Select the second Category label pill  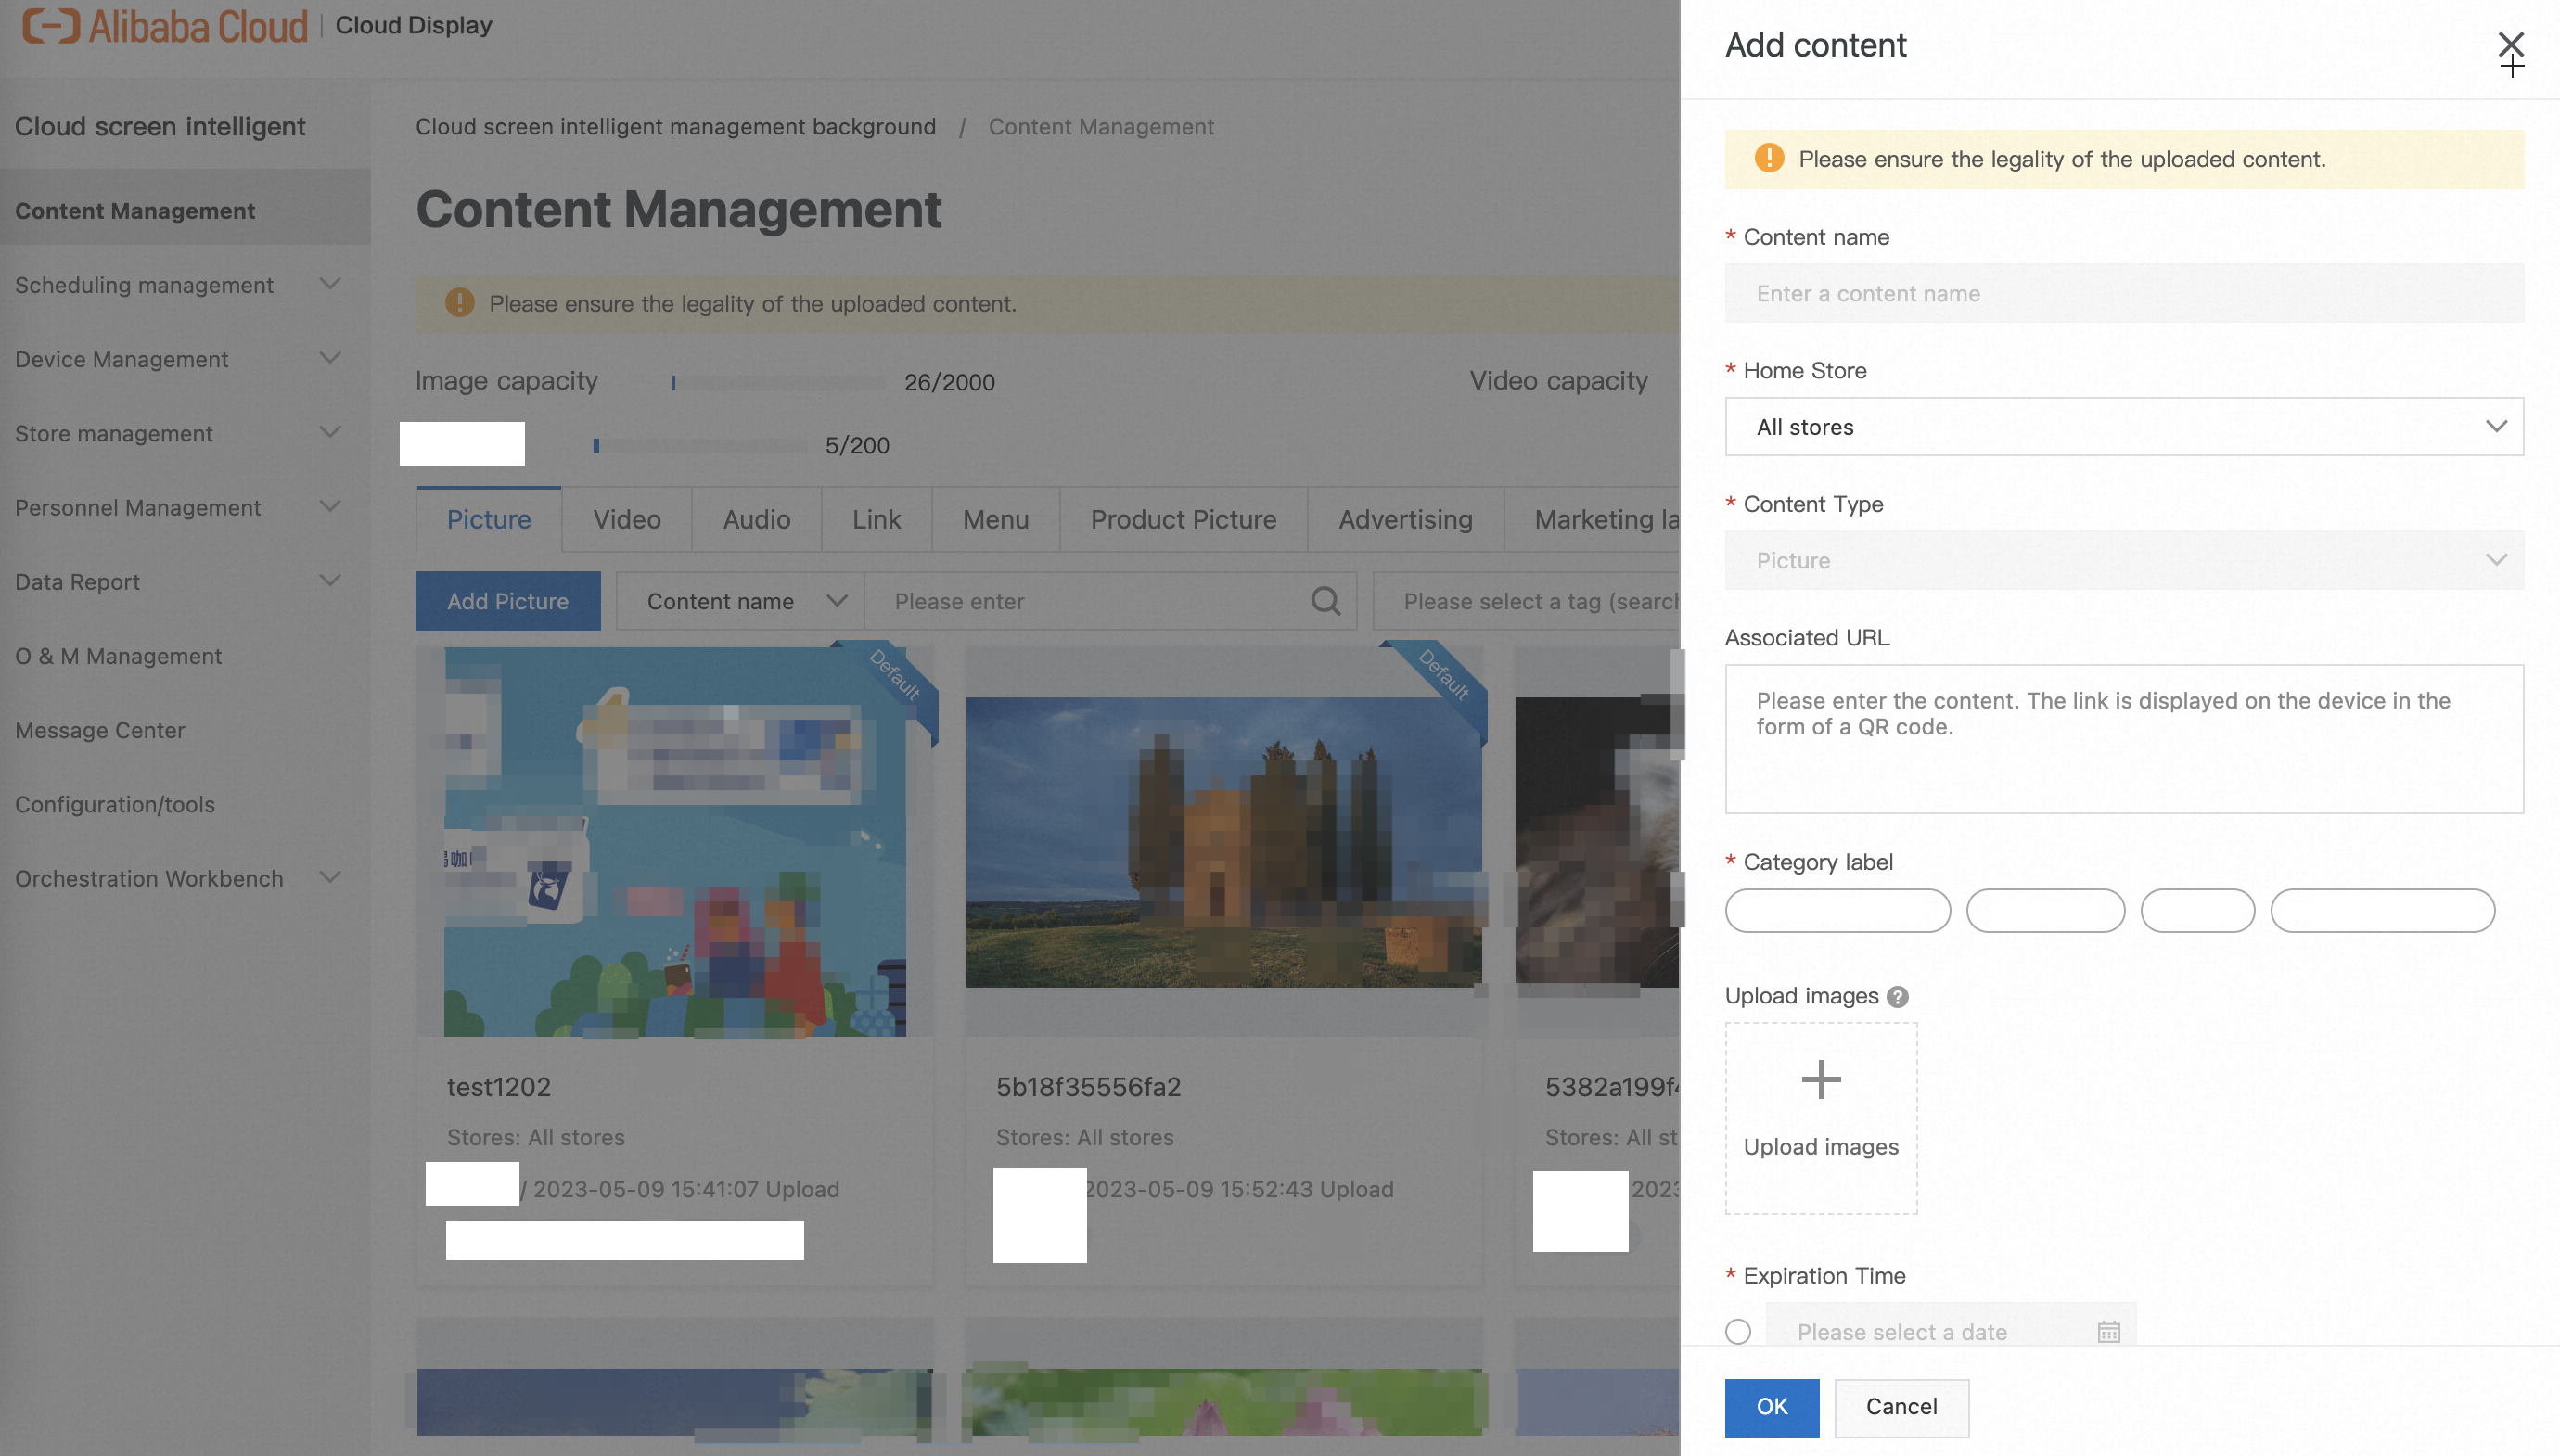(x=2045, y=910)
